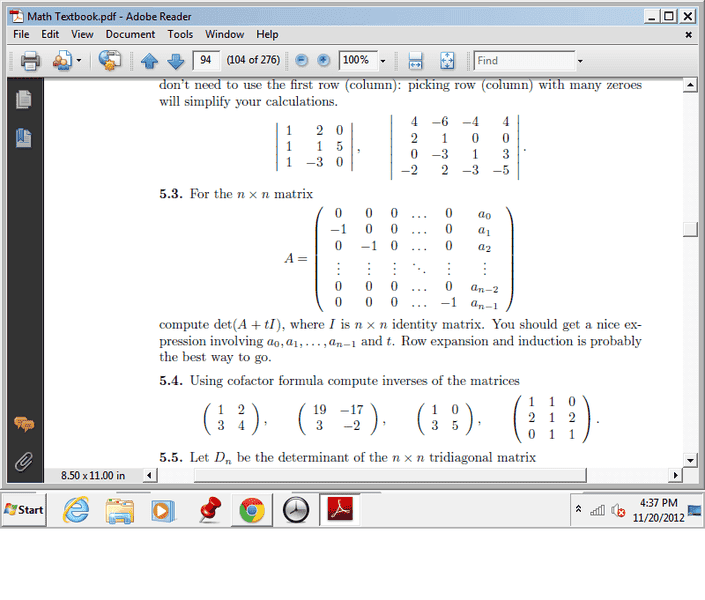Open the View menu
Image resolution: width=705 pixels, height=600 pixels.
click(82, 34)
